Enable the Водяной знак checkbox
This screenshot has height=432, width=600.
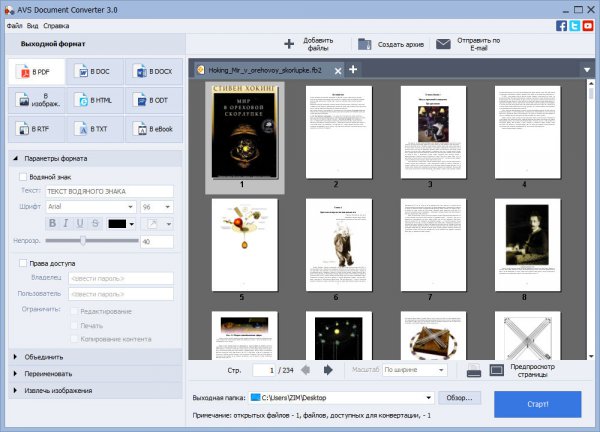(x=23, y=177)
